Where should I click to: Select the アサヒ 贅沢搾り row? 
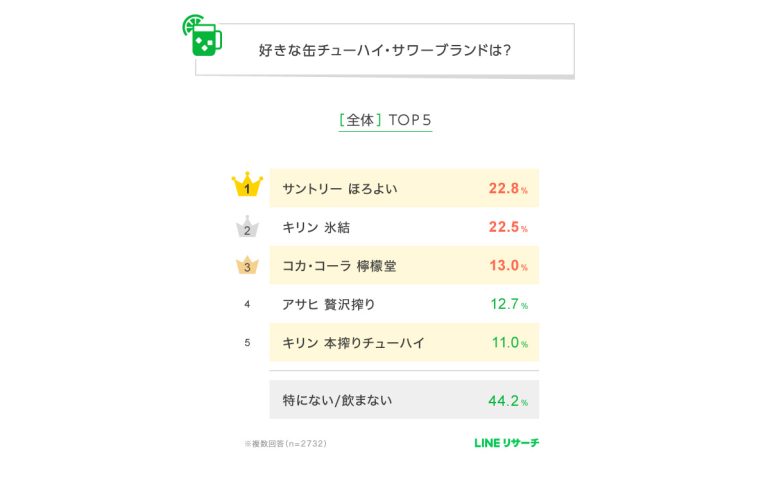404,304
